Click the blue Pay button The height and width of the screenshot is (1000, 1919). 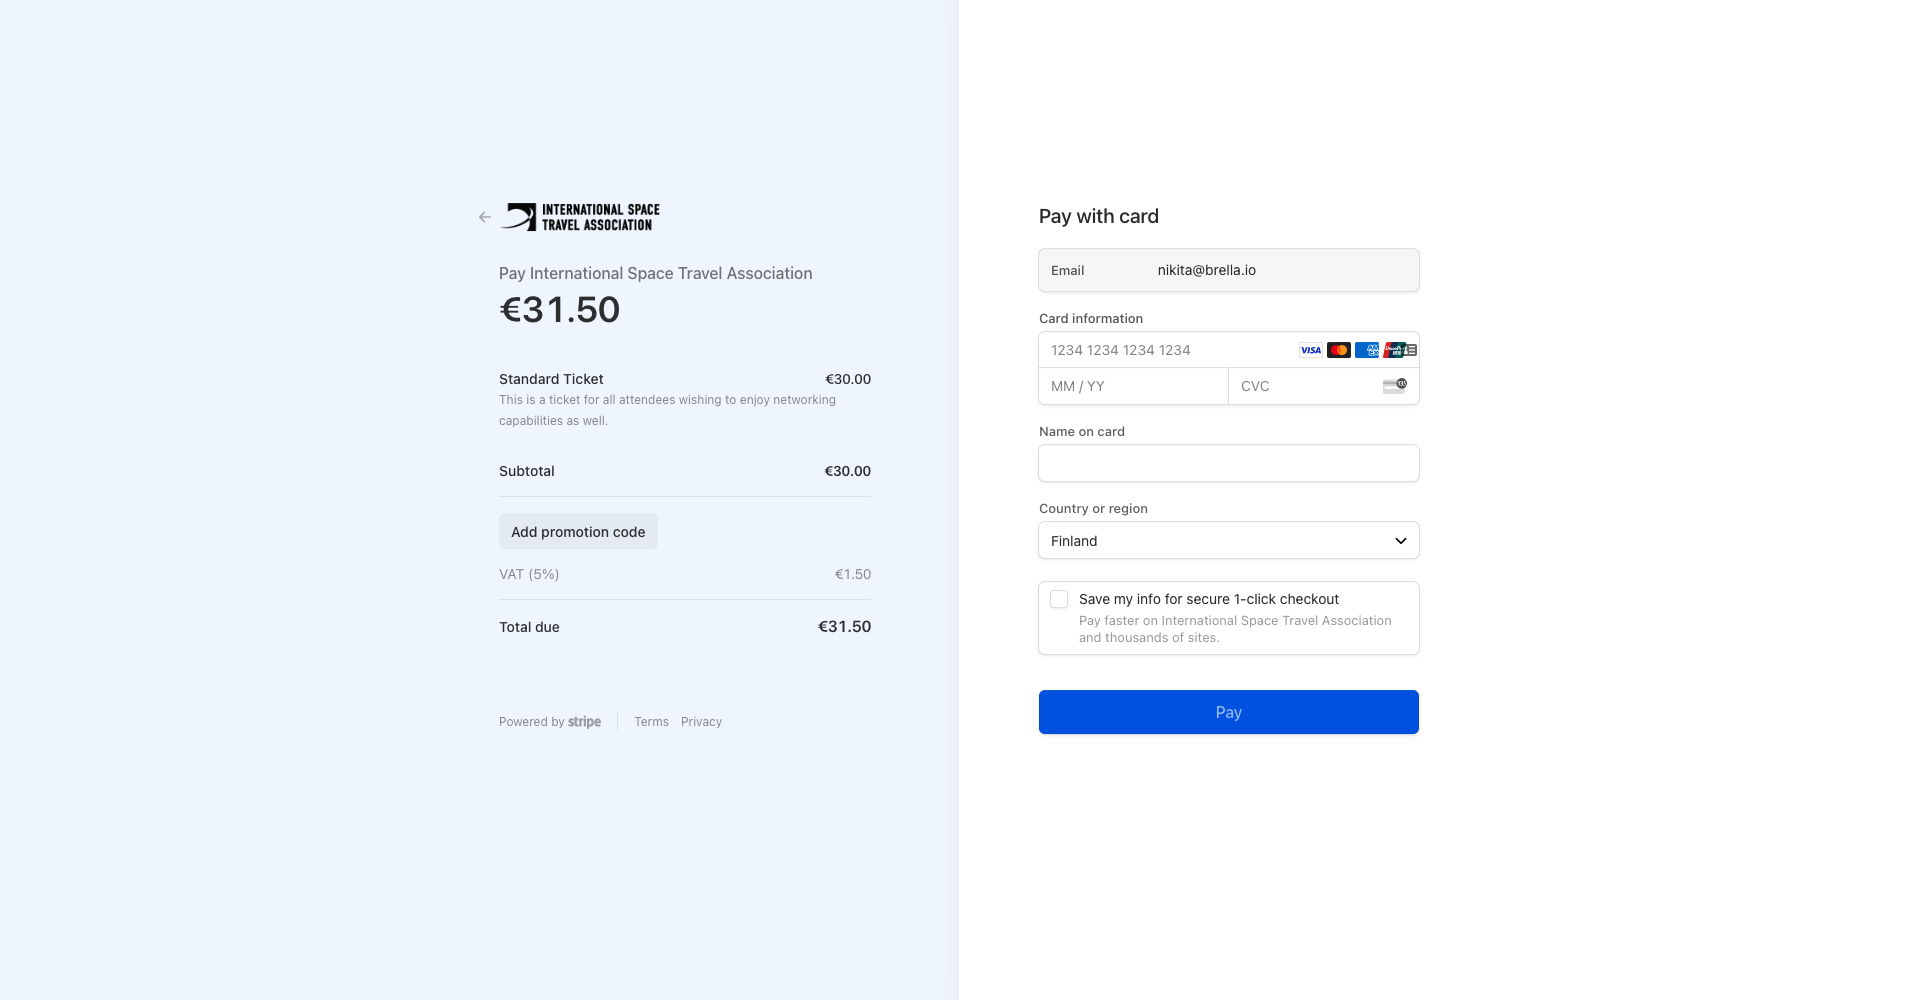[x=1229, y=712]
